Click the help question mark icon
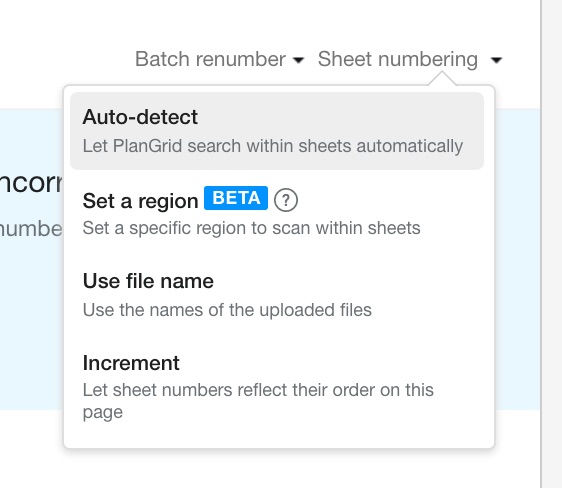Image resolution: width=562 pixels, height=488 pixels. (286, 200)
